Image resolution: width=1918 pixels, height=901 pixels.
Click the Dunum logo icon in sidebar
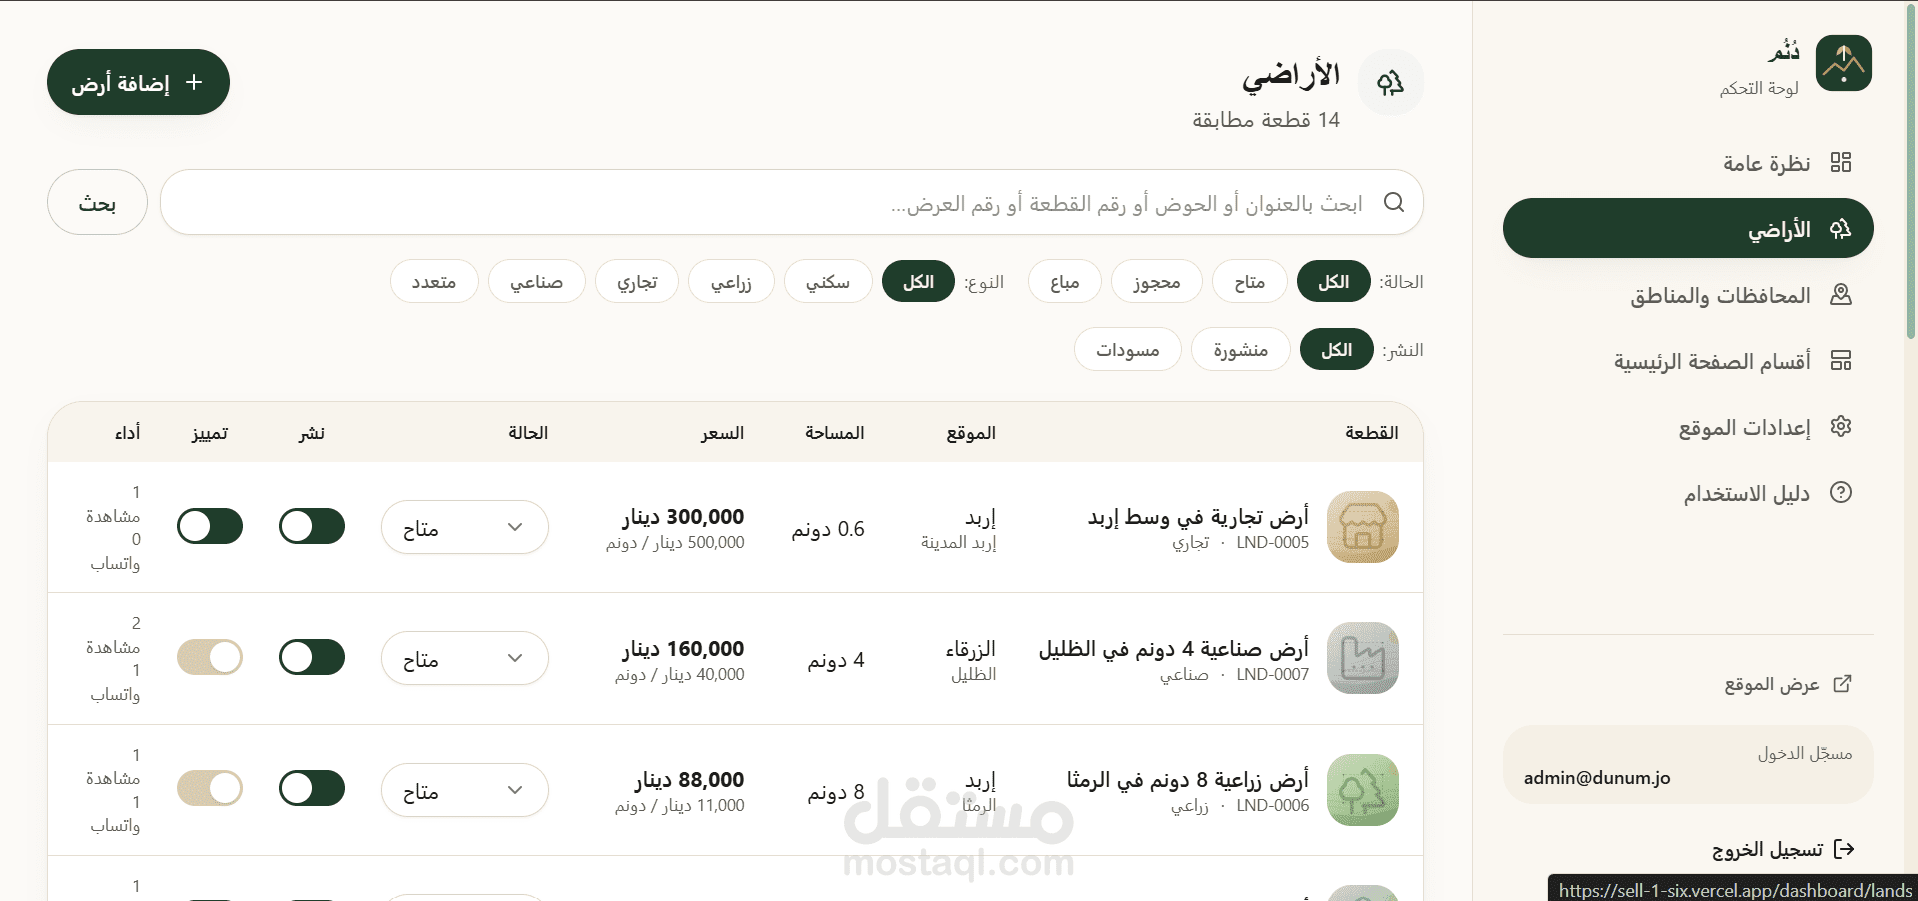coord(1843,63)
